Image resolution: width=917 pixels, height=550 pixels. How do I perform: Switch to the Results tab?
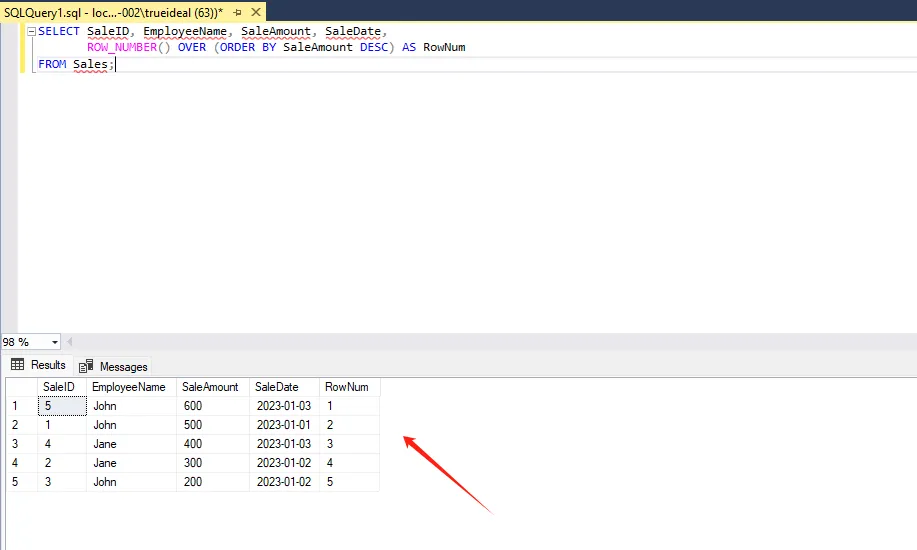click(x=39, y=365)
